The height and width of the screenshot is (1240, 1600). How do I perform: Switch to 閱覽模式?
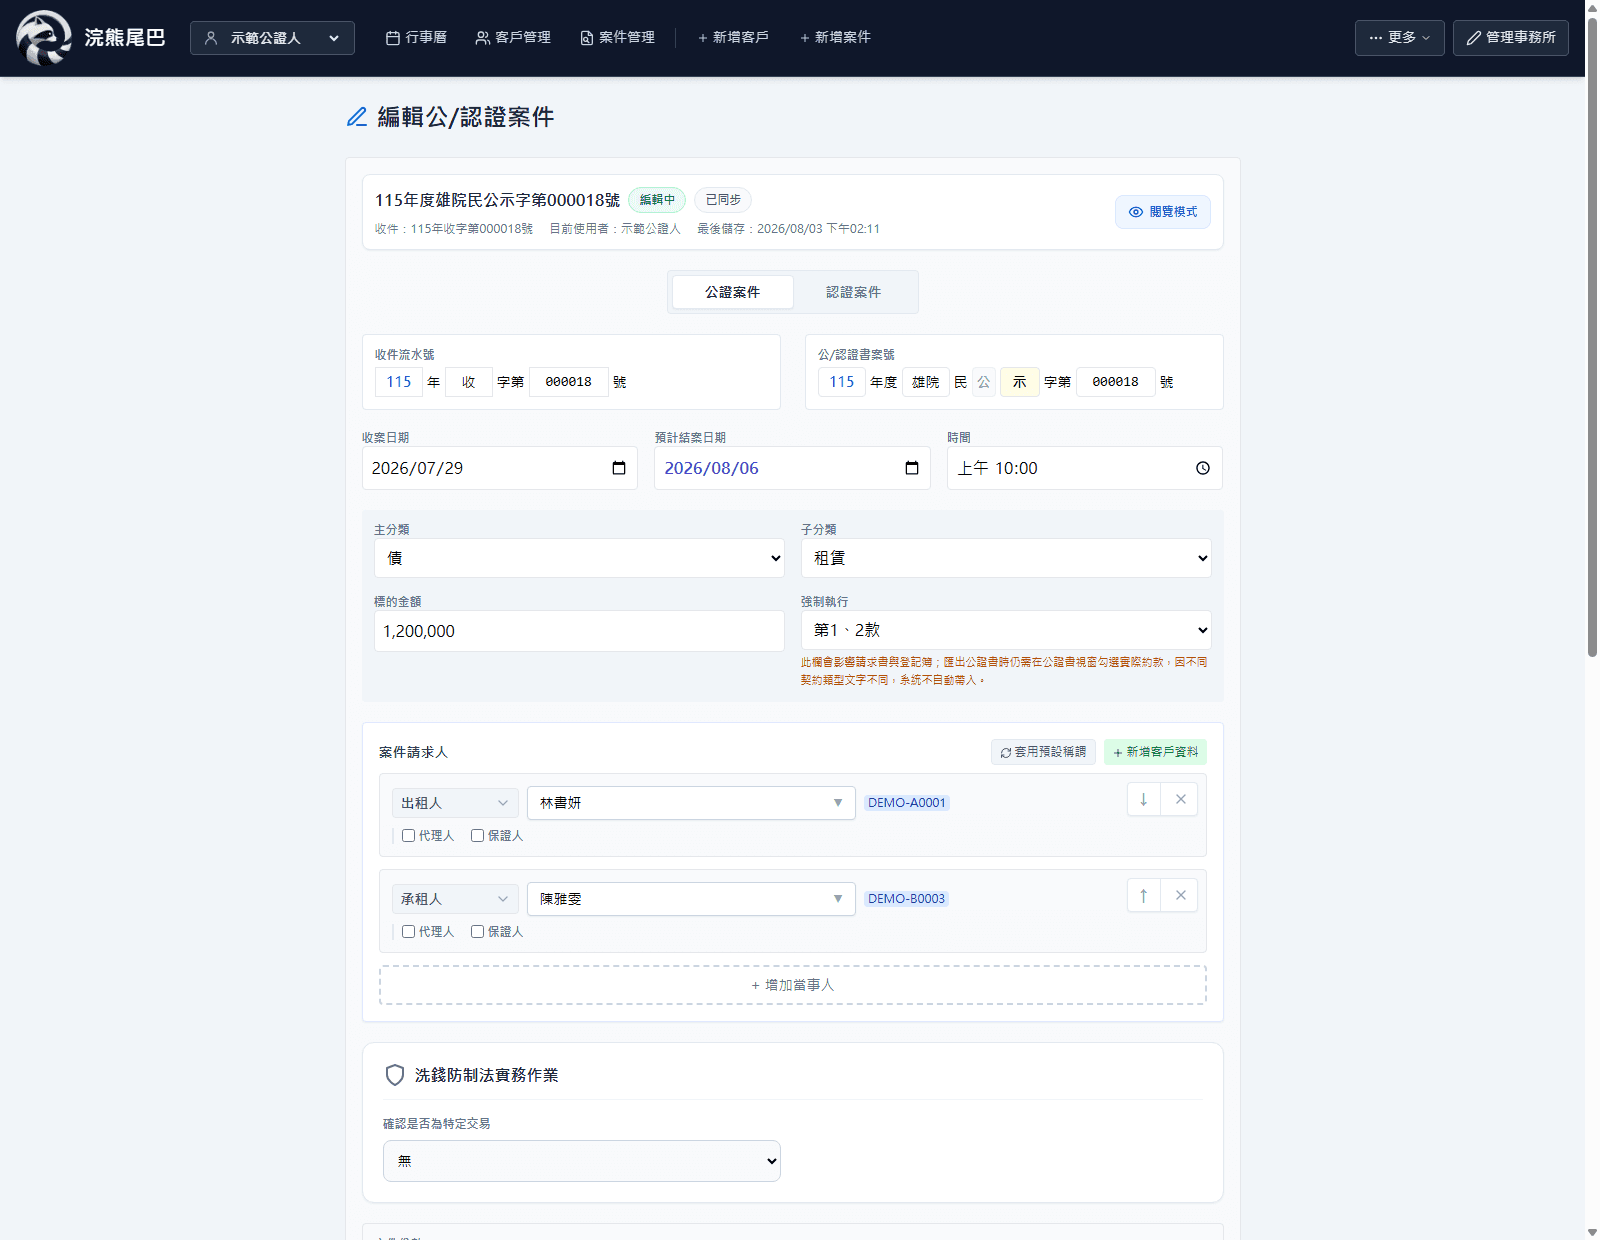click(x=1163, y=212)
